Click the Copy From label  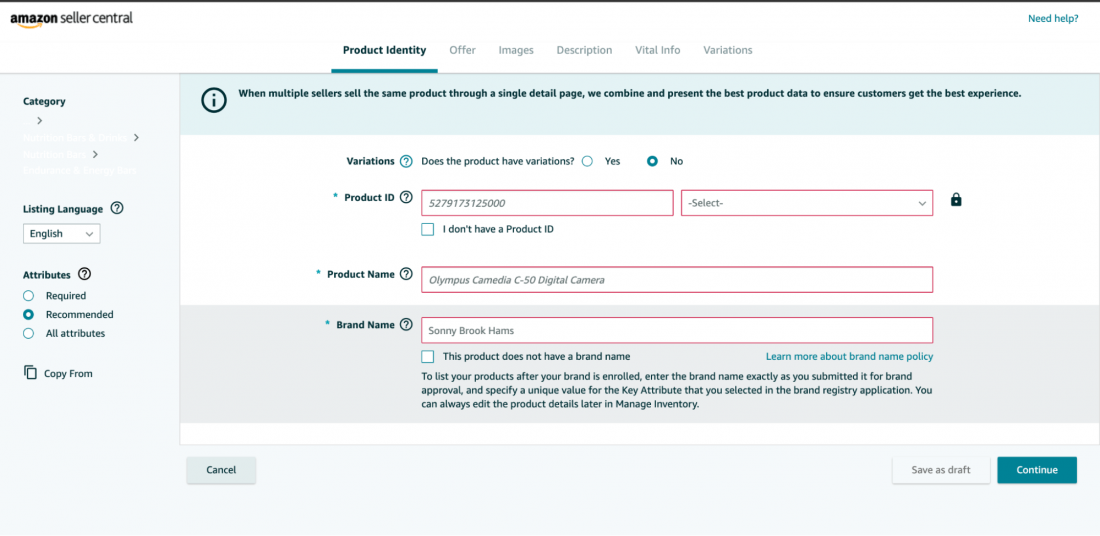(68, 373)
